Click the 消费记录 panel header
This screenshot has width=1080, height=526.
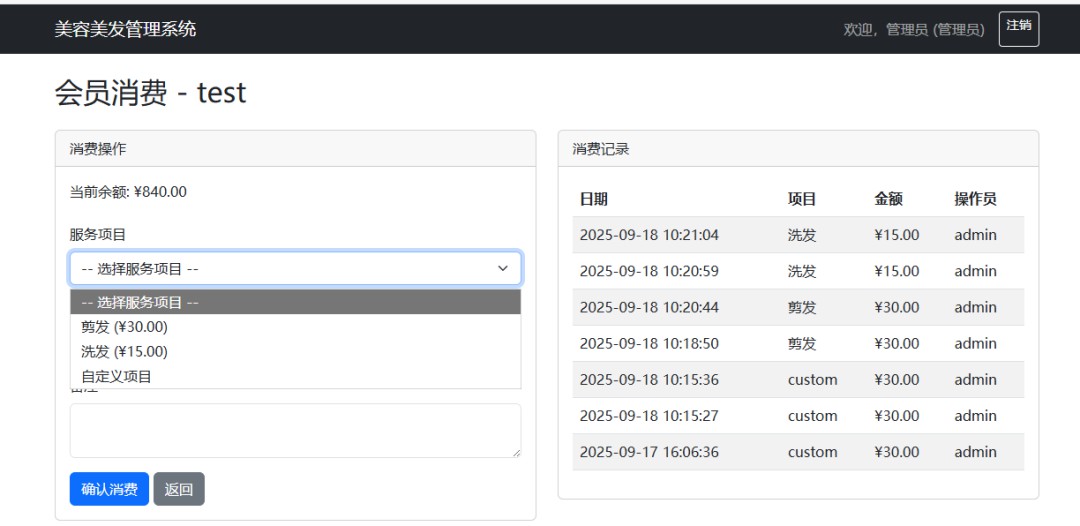click(x=601, y=149)
